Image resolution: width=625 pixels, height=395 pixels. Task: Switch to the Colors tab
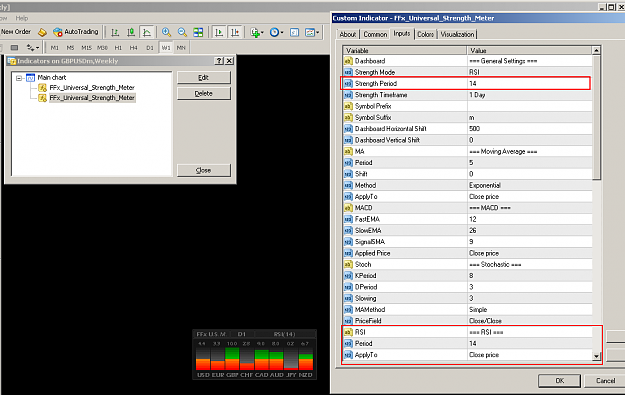pos(425,35)
